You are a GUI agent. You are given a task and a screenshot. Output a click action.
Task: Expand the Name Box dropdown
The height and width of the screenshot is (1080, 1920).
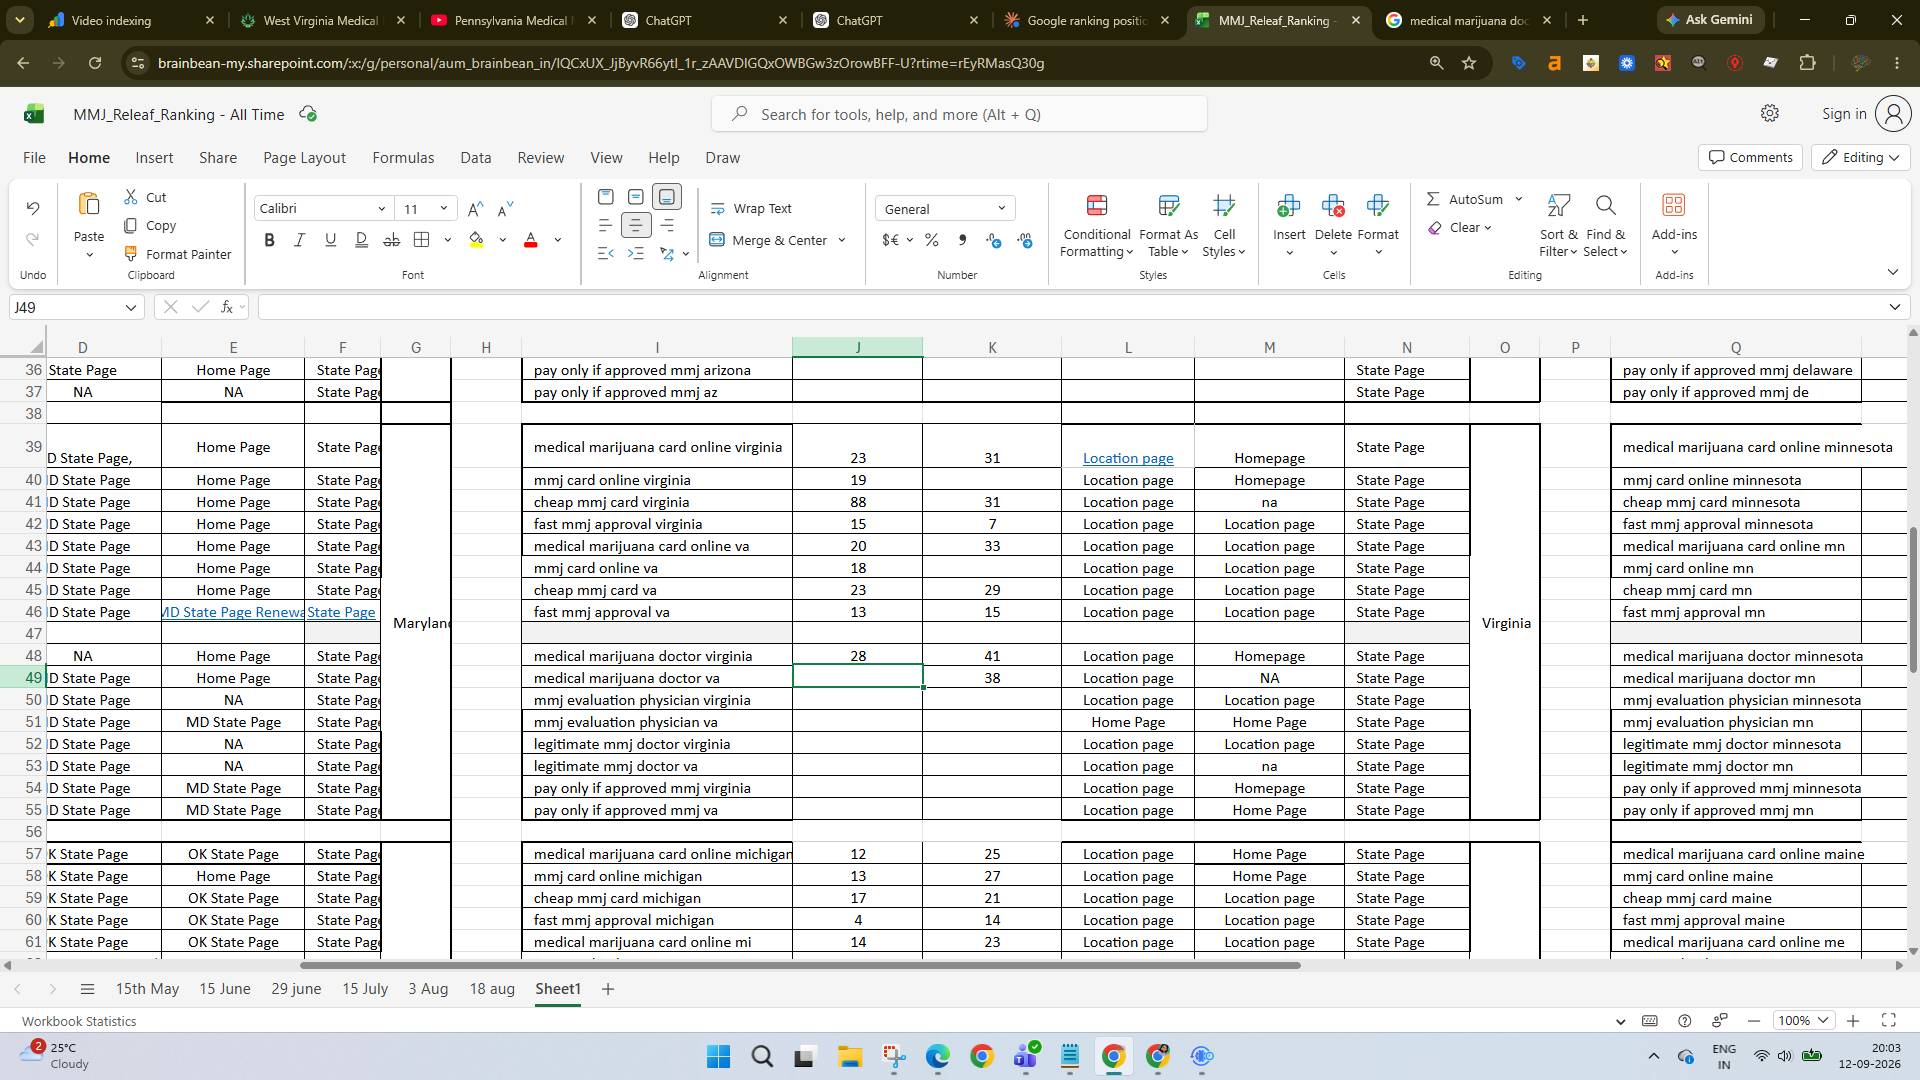130,307
